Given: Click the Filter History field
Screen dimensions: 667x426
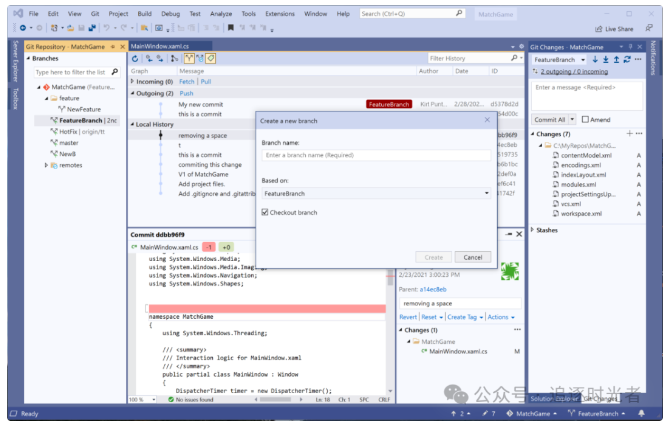Looking at the screenshot, I should point(469,58).
